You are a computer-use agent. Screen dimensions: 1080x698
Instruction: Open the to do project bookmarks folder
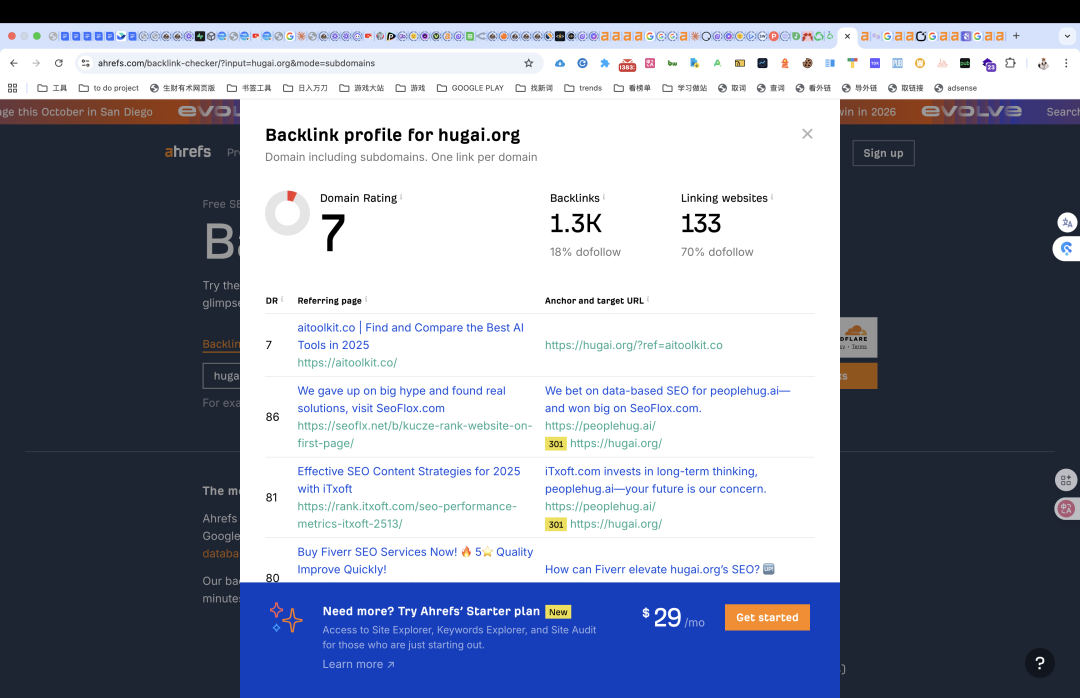click(x=109, y=88)
